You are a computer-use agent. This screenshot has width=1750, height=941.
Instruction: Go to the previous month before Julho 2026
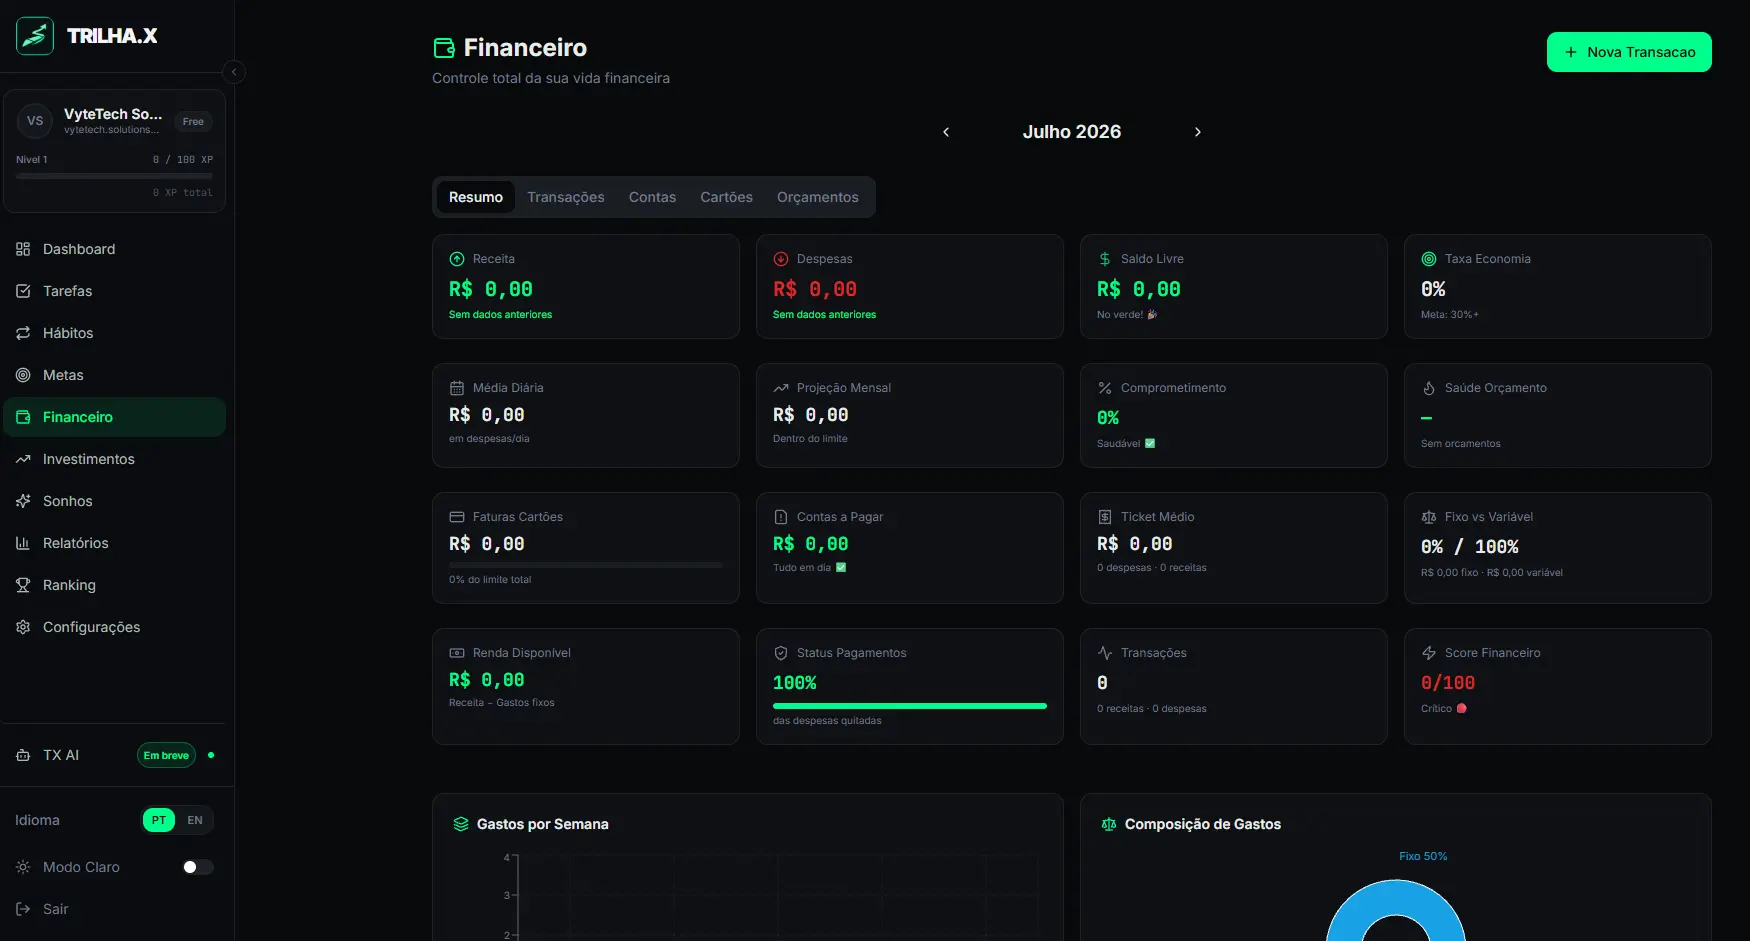pos(946,132)
